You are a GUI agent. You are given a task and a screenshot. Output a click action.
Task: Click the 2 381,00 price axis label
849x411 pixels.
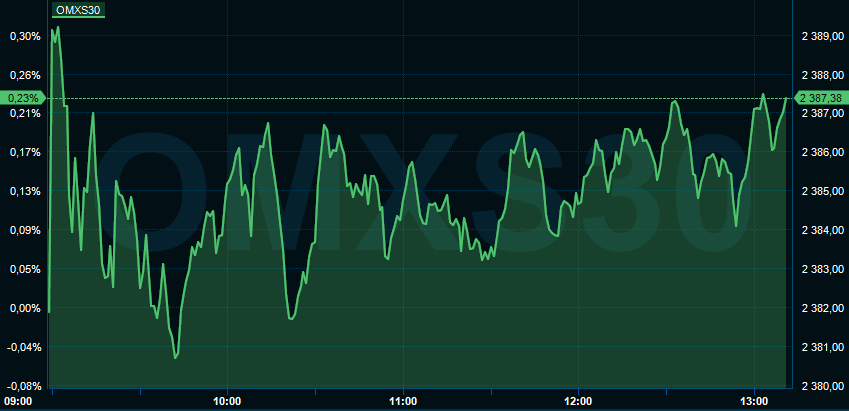pos(822,348)
